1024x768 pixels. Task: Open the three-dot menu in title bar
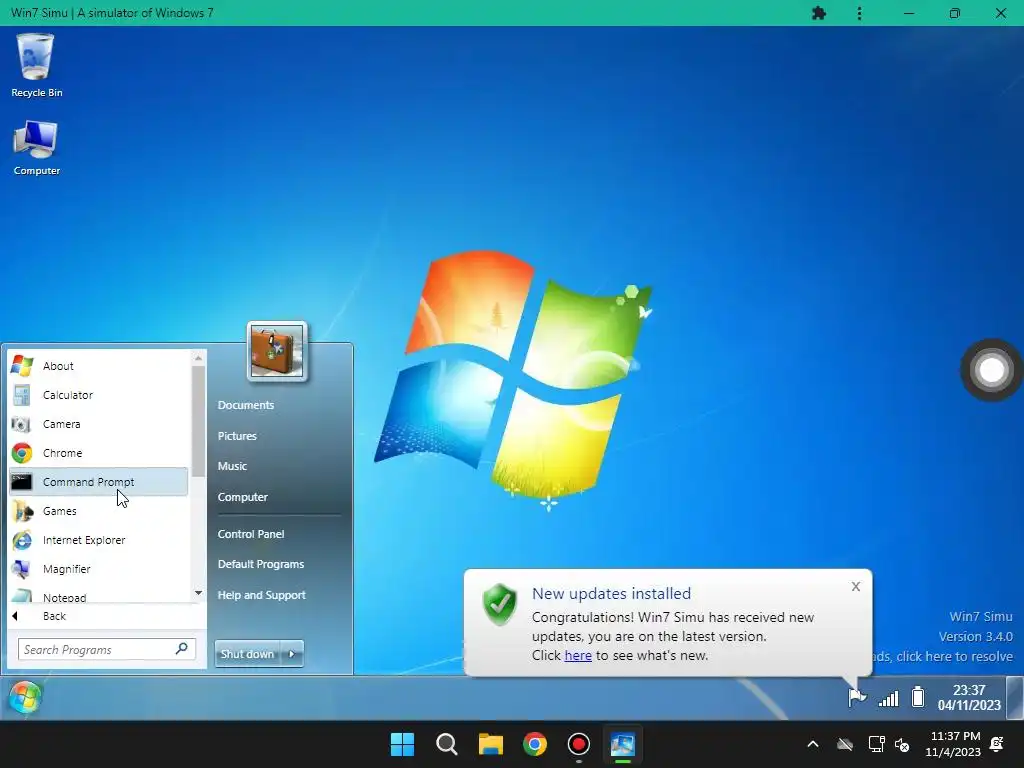859,13
